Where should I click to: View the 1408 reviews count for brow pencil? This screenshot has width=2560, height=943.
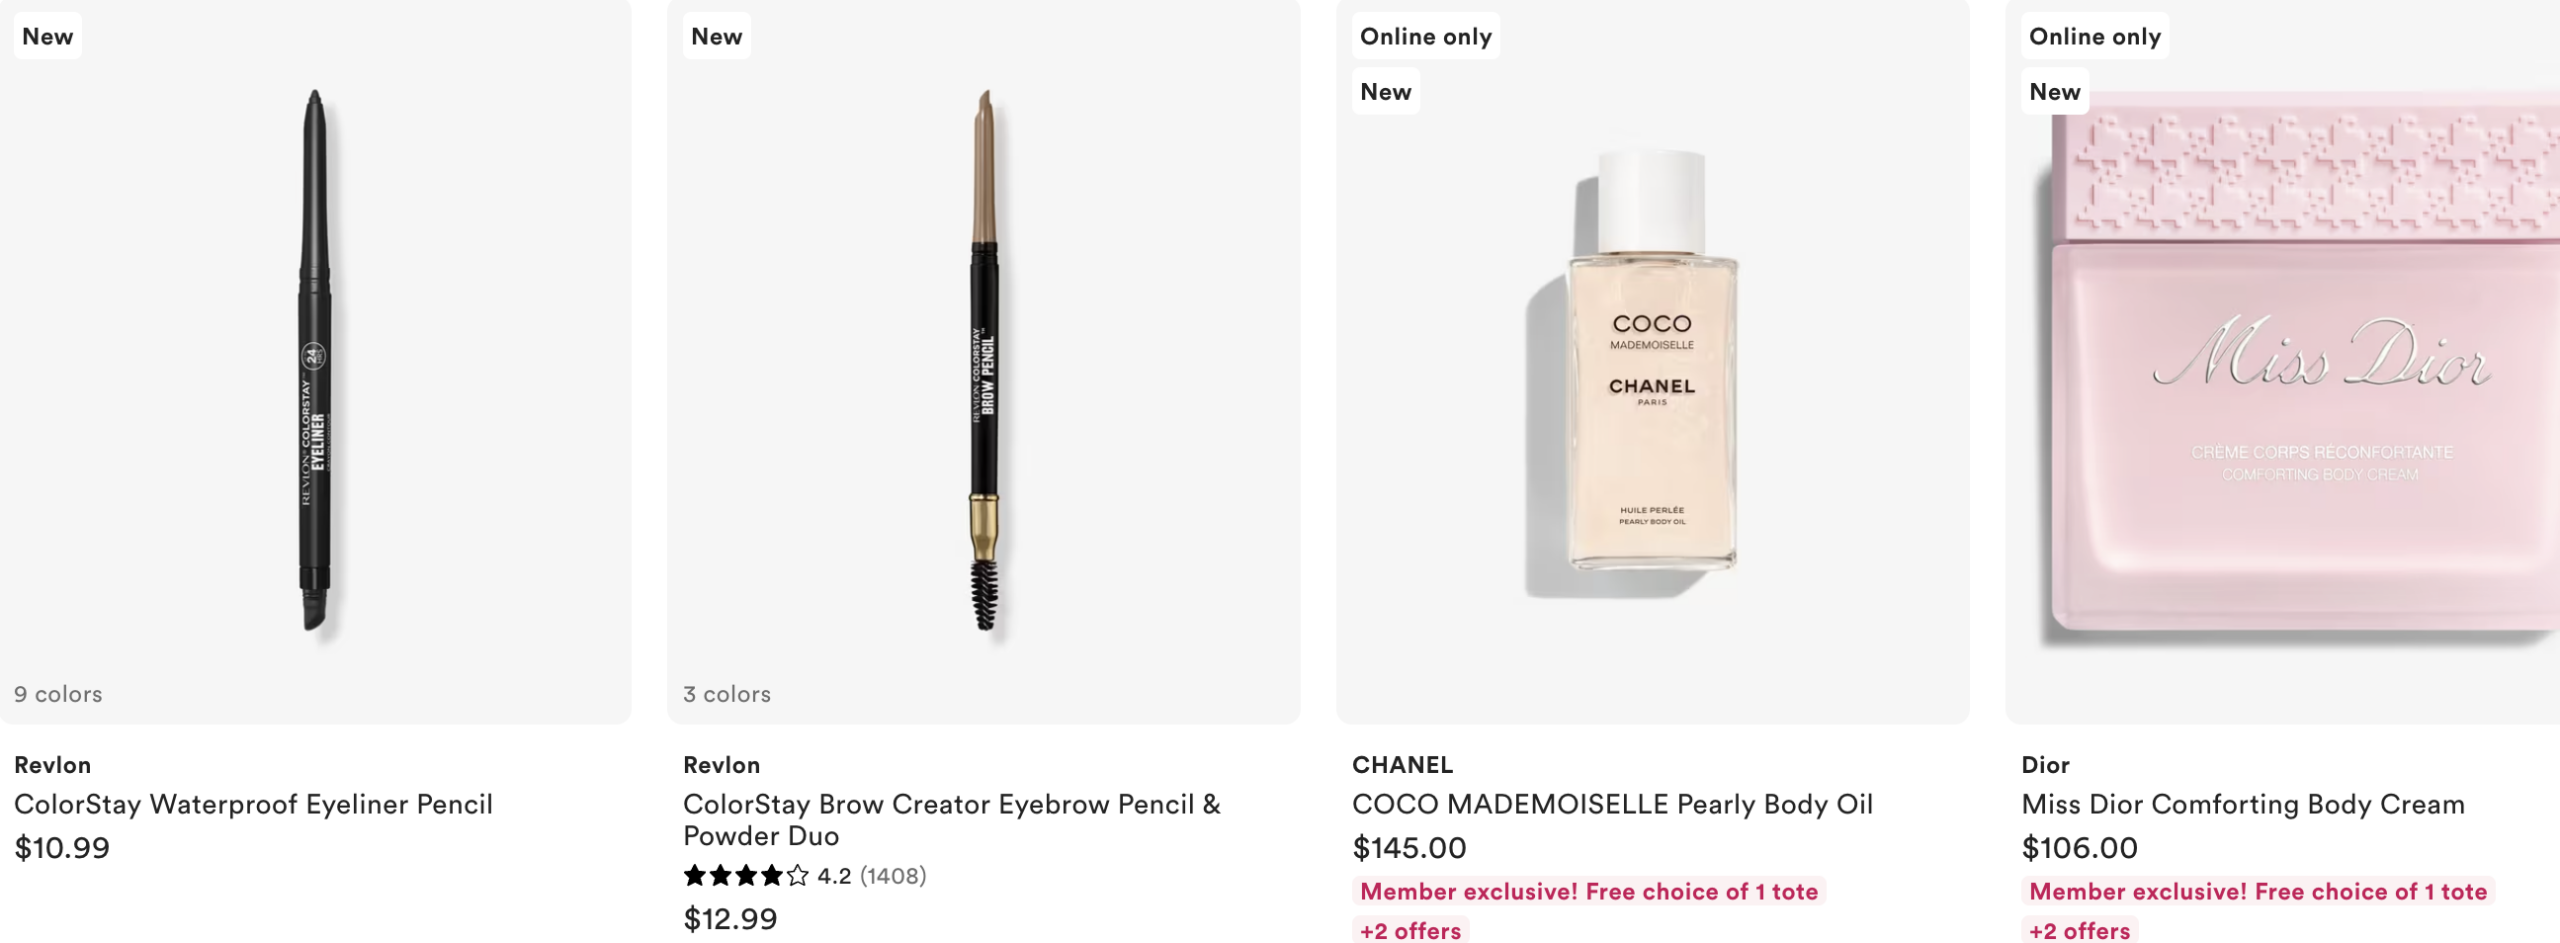point(893,876)
